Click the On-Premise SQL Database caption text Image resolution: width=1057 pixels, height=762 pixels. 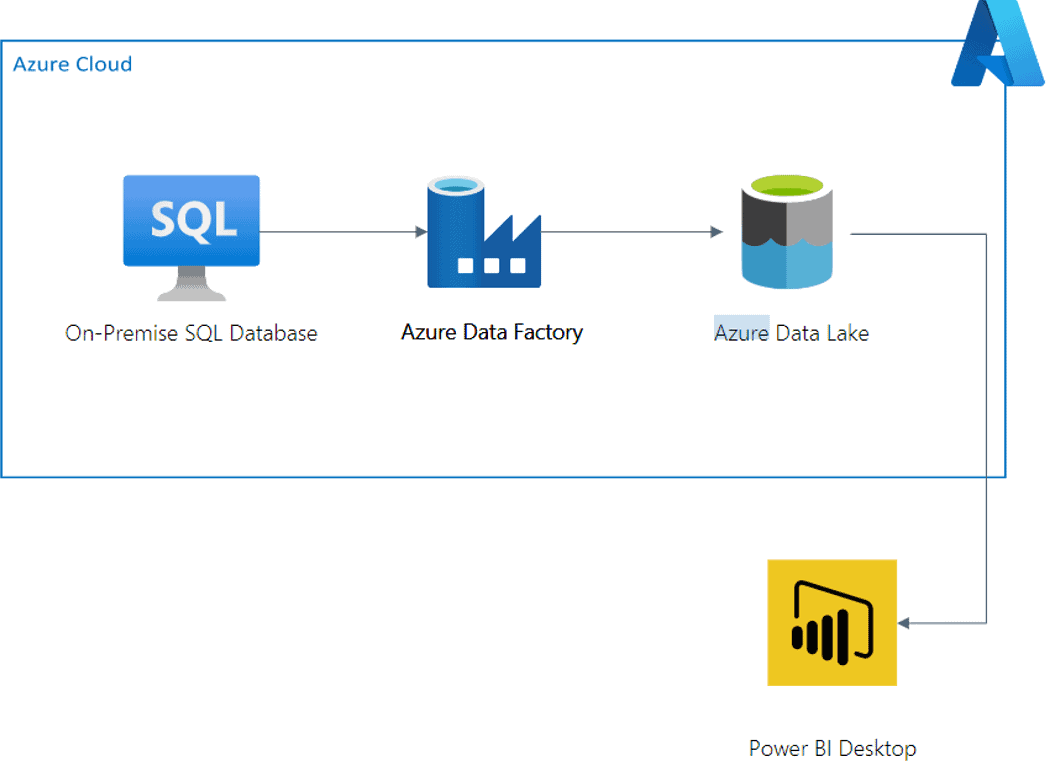pos(191,333)
